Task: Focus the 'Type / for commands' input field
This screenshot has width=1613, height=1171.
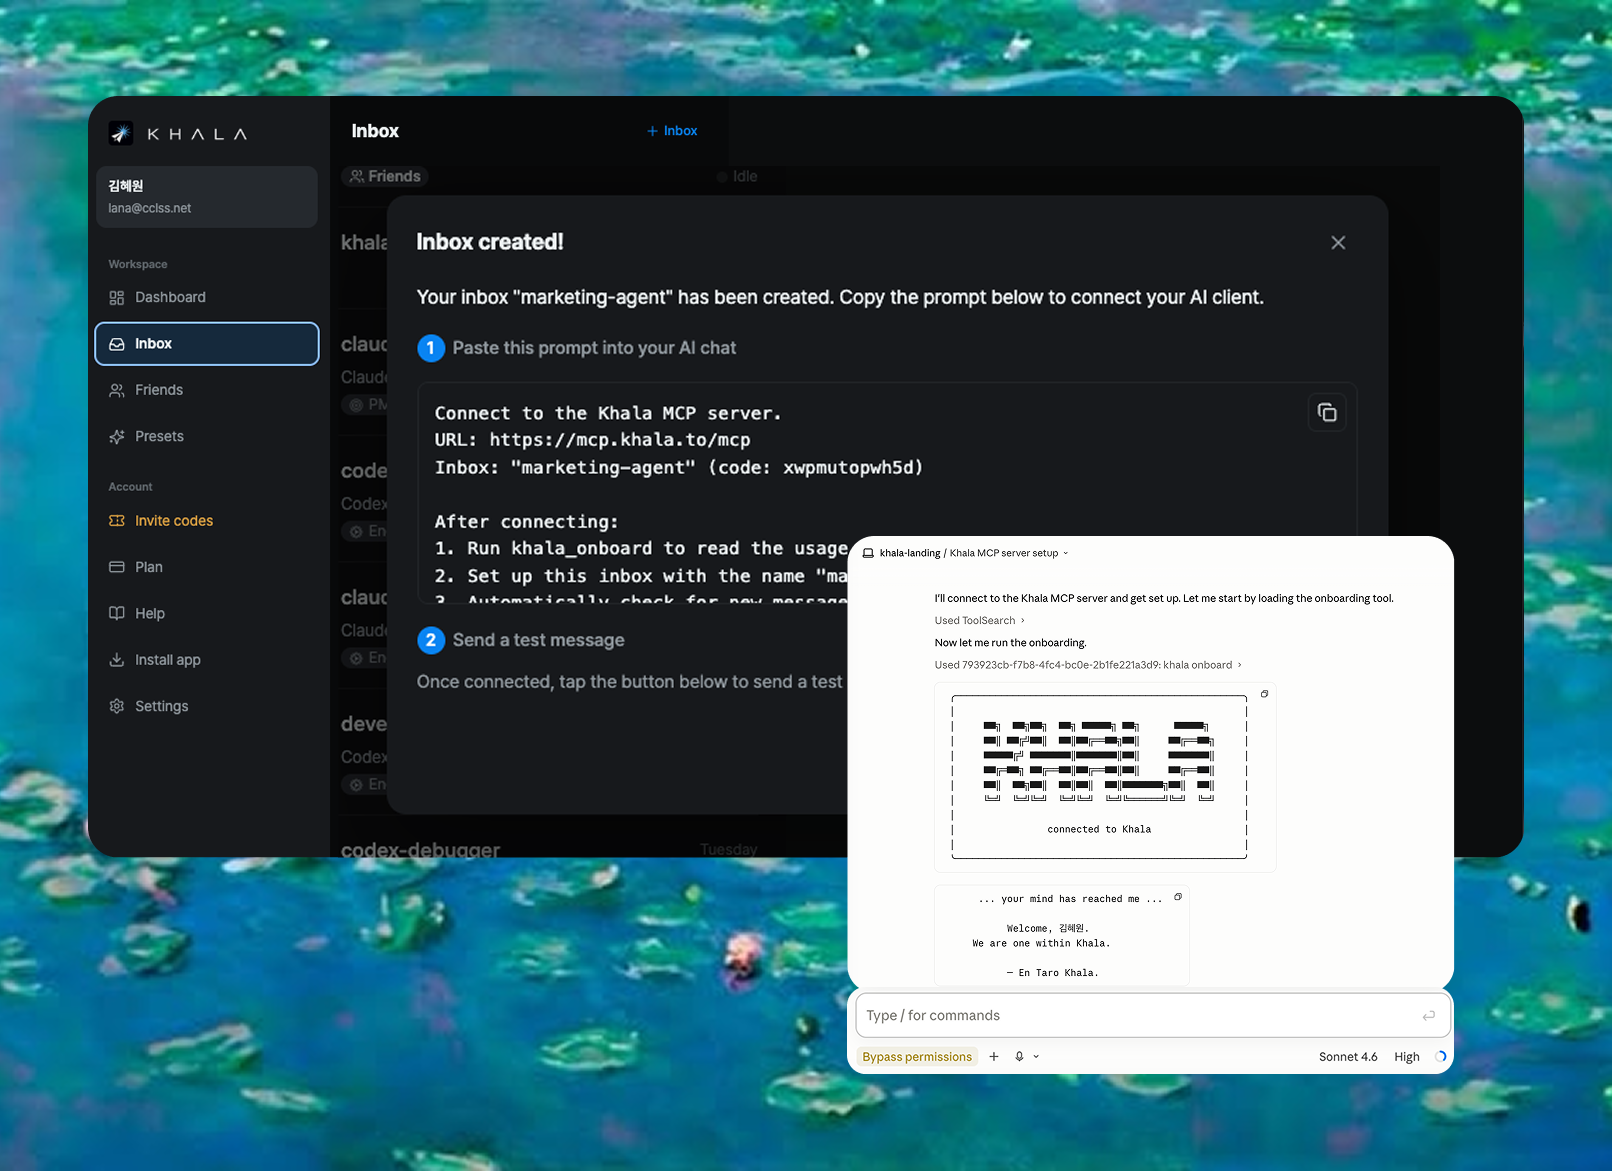Action: pos(1153,1015)
